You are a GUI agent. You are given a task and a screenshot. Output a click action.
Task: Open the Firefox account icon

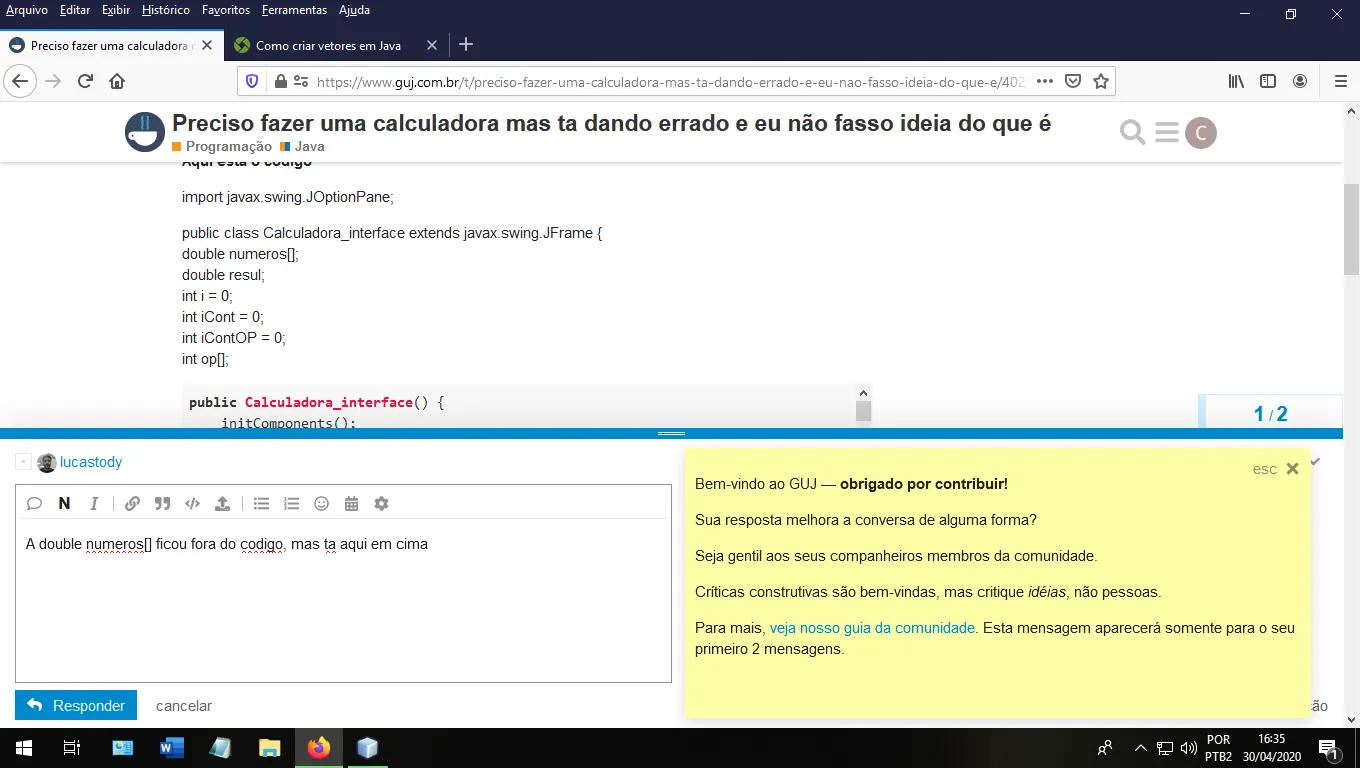1300,82
